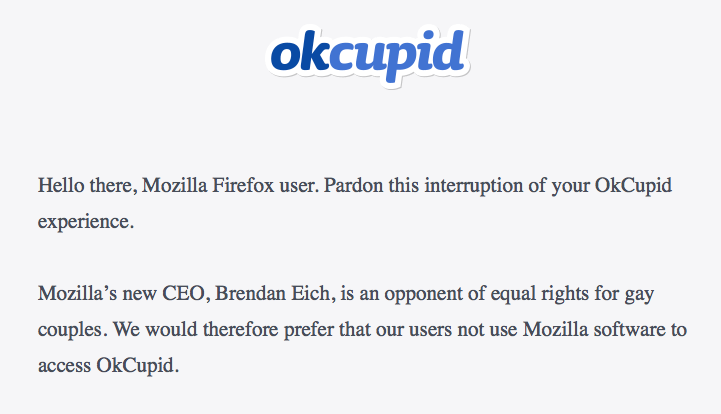Click 'OkCupid' in the first paragraph
The height and width of the screenshot is (414, 721).
pos(633,187)
